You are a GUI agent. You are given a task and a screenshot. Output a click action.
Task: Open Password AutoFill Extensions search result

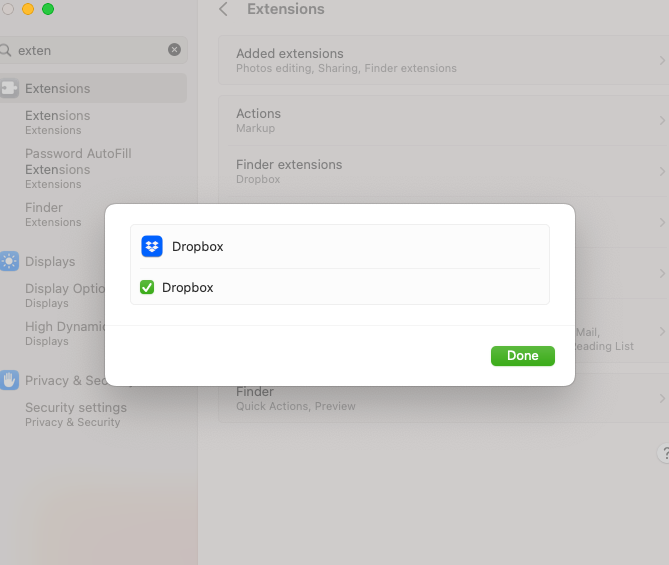[78, 168]
